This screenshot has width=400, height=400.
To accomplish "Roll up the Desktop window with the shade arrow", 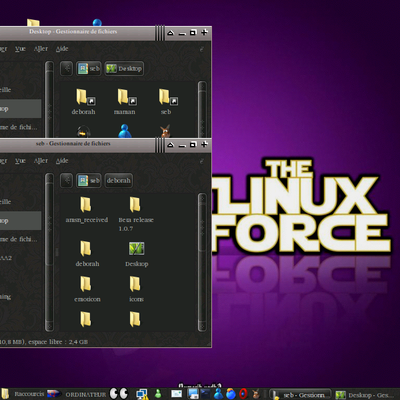I will coord(171,33).
